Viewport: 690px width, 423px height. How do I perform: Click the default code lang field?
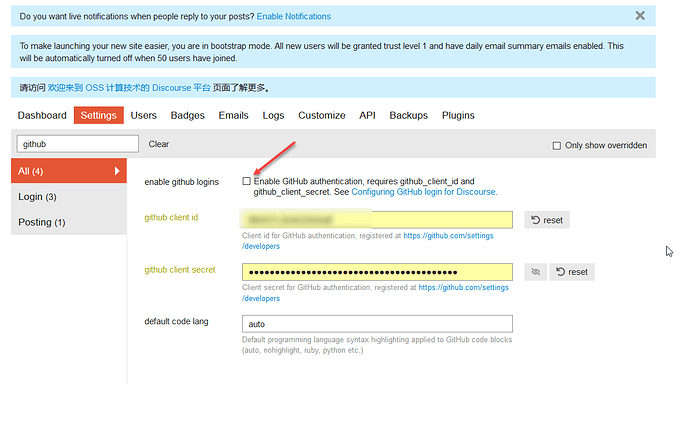[377, 324]
